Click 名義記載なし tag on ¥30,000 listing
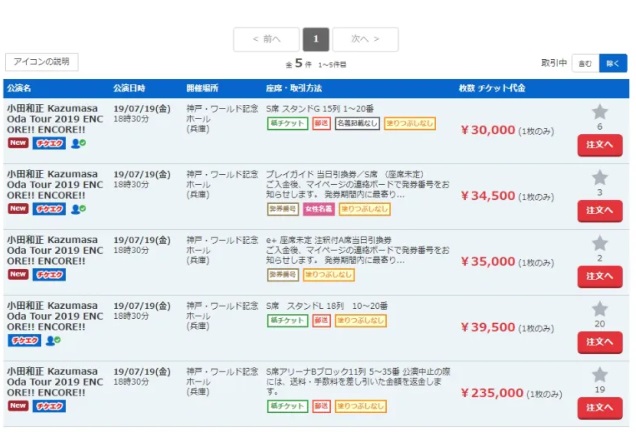The width and height of the screenshot is (636, 438). 357,123
